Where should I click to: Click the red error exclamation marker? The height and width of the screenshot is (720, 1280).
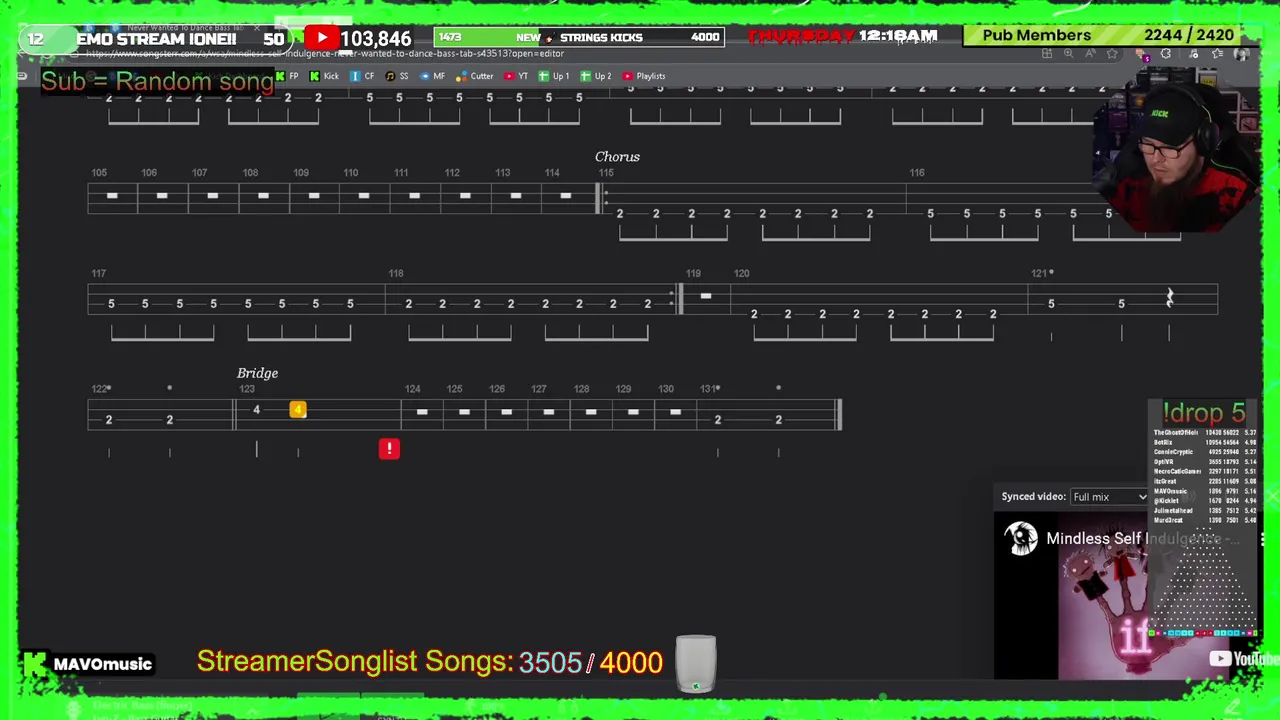389,449
